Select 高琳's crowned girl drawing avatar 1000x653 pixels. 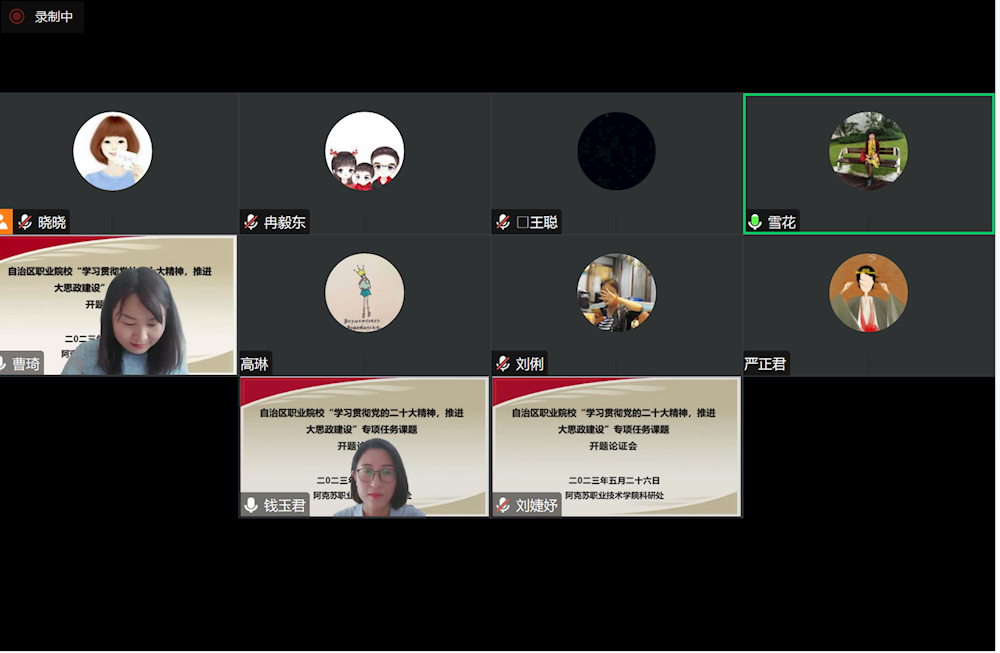point(364,292)
